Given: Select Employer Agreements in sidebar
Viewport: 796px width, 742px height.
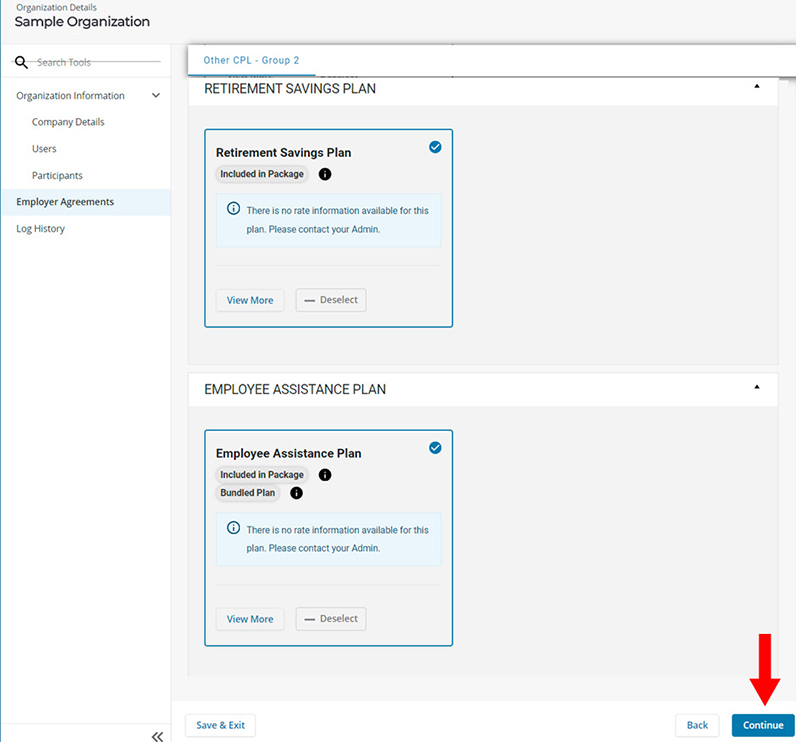Looking at the screenshot, I should tap(86, 202).
